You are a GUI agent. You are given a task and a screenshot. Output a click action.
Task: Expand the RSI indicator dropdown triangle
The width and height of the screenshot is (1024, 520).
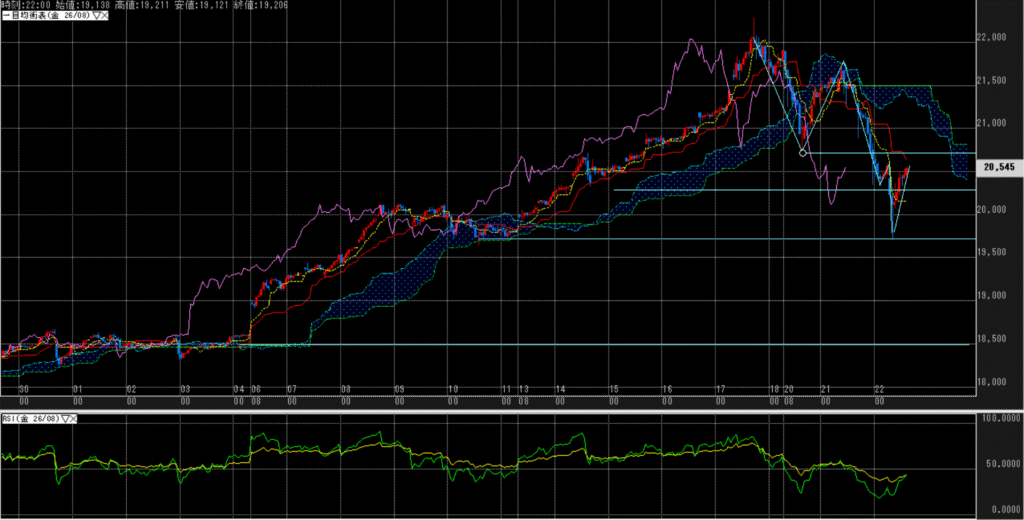(67, 419)
